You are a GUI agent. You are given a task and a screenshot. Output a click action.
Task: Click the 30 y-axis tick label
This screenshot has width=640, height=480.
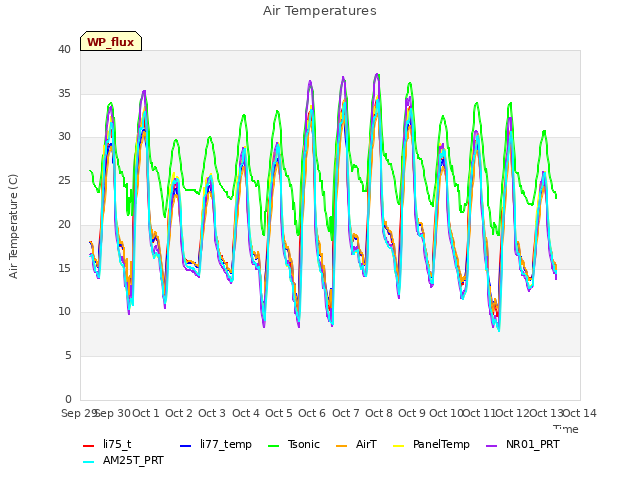[x=64, y=137]
